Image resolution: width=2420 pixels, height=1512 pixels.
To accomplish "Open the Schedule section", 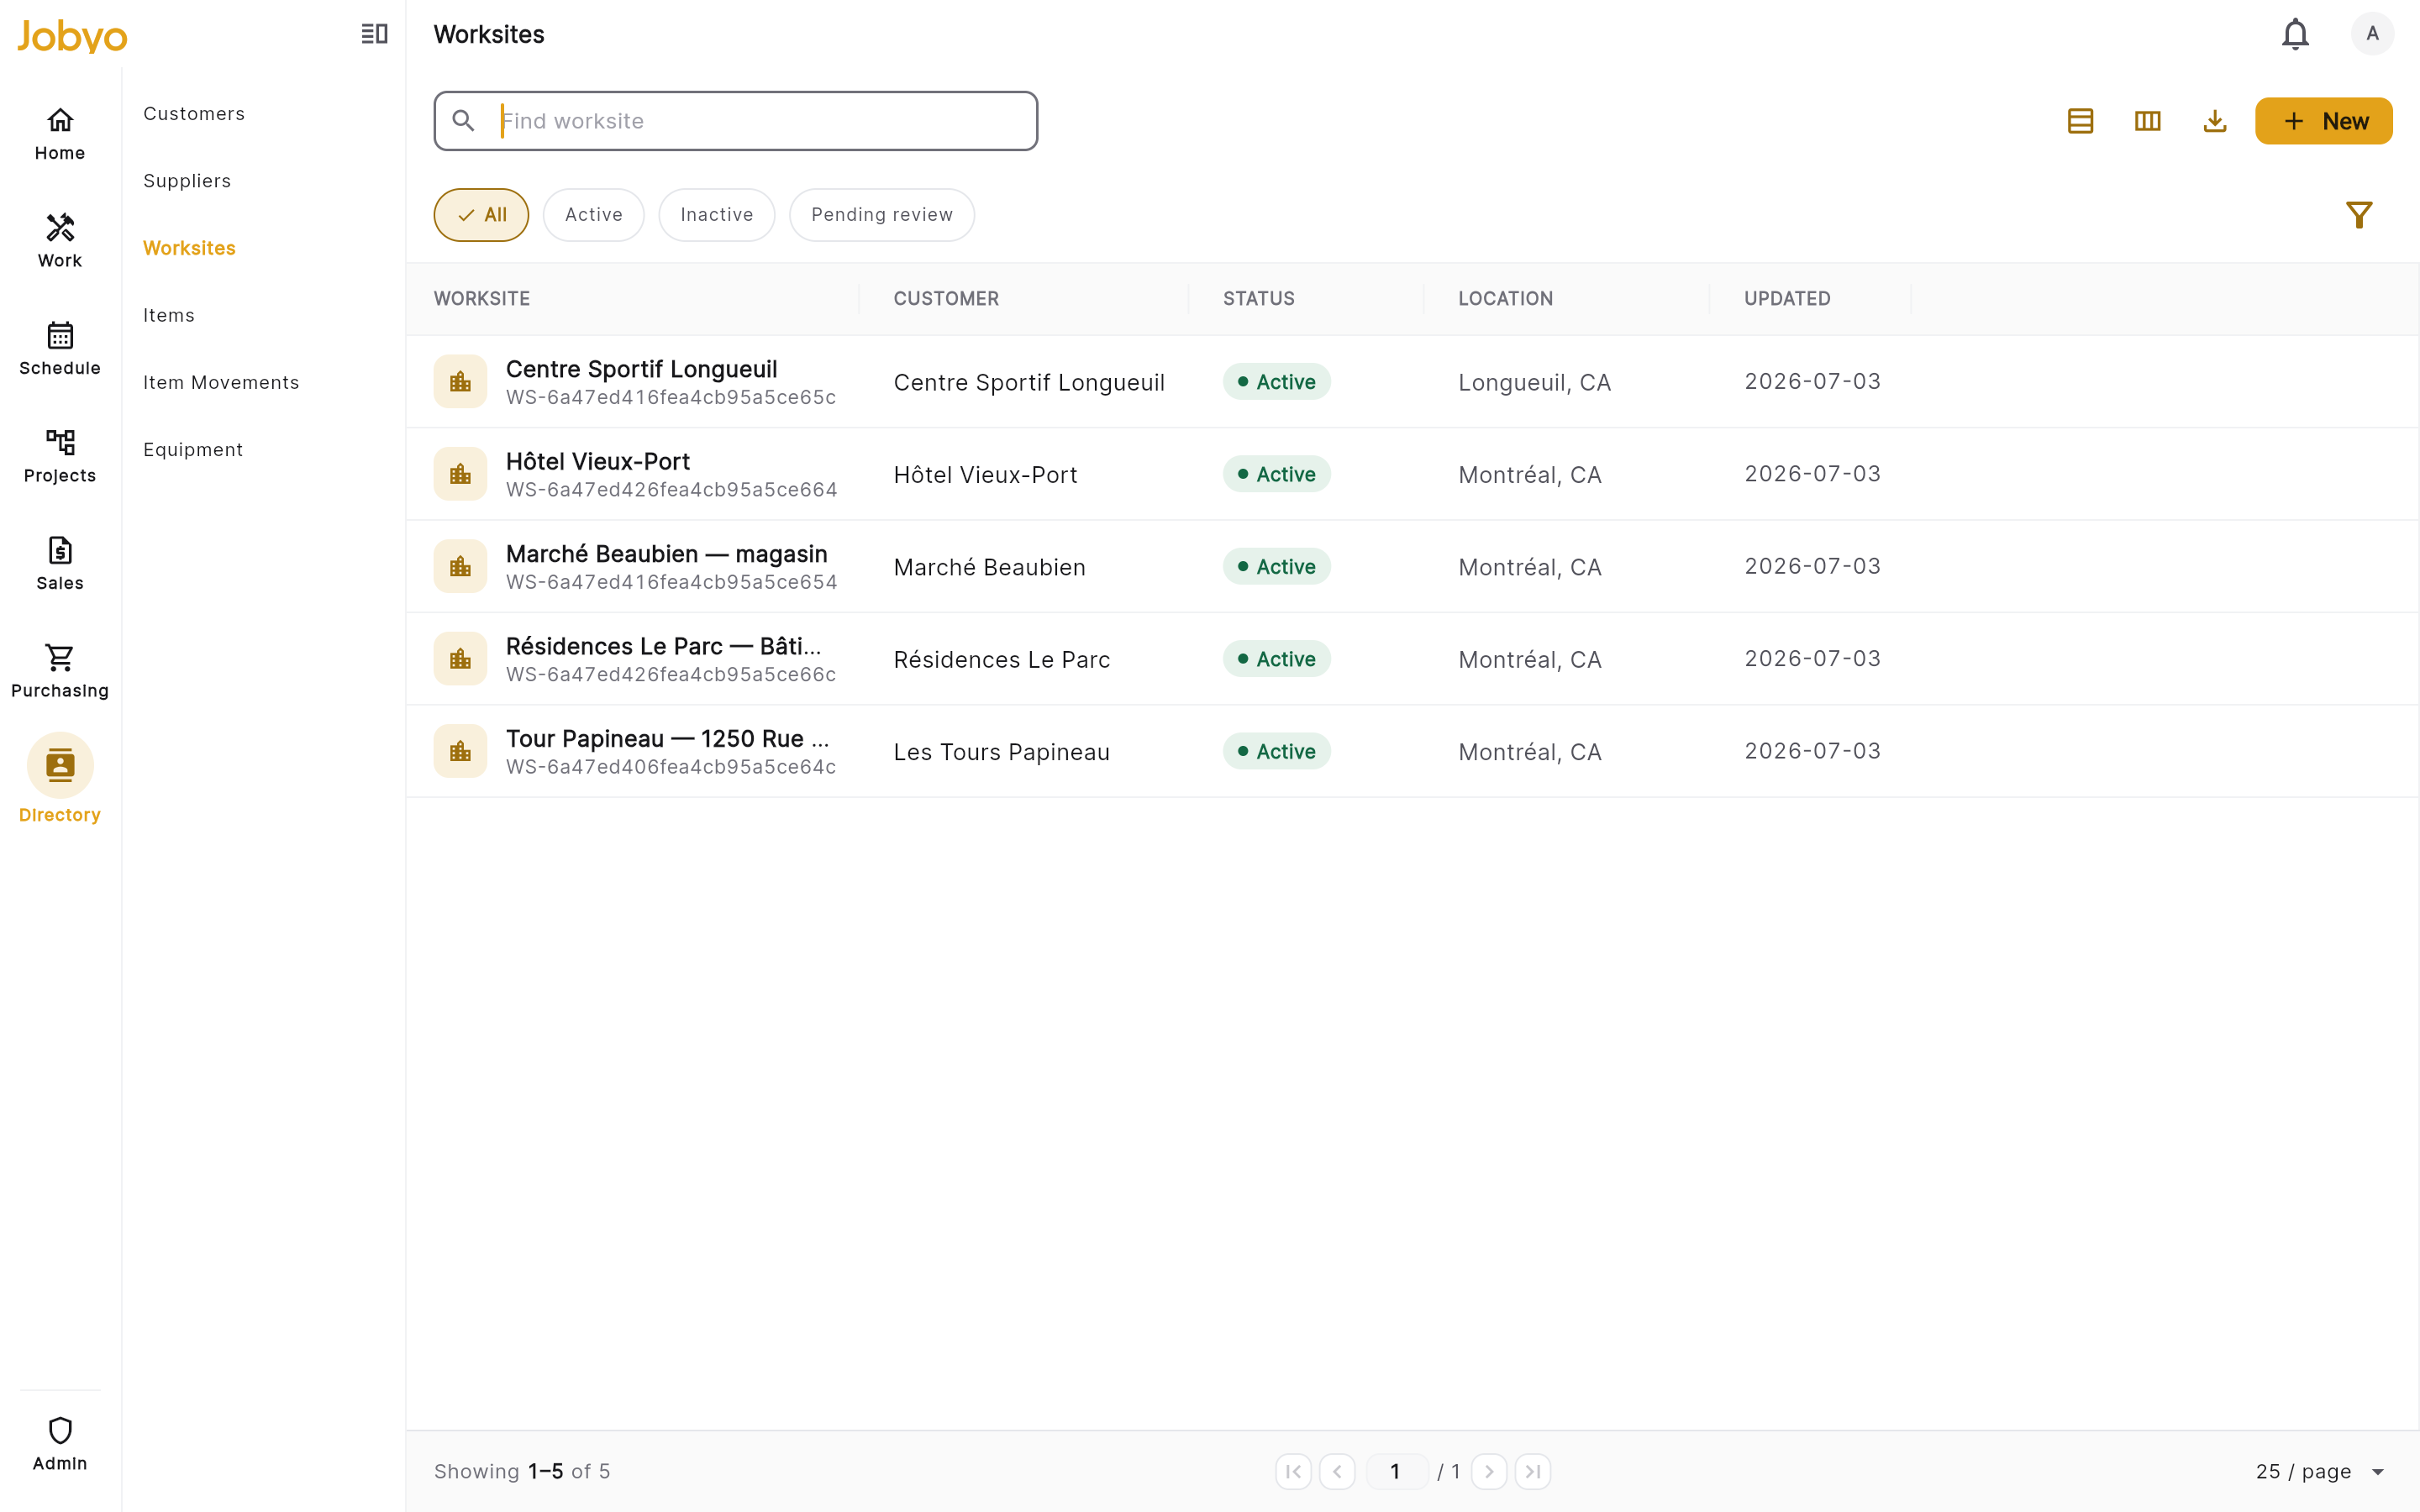I will click(60, 349).
